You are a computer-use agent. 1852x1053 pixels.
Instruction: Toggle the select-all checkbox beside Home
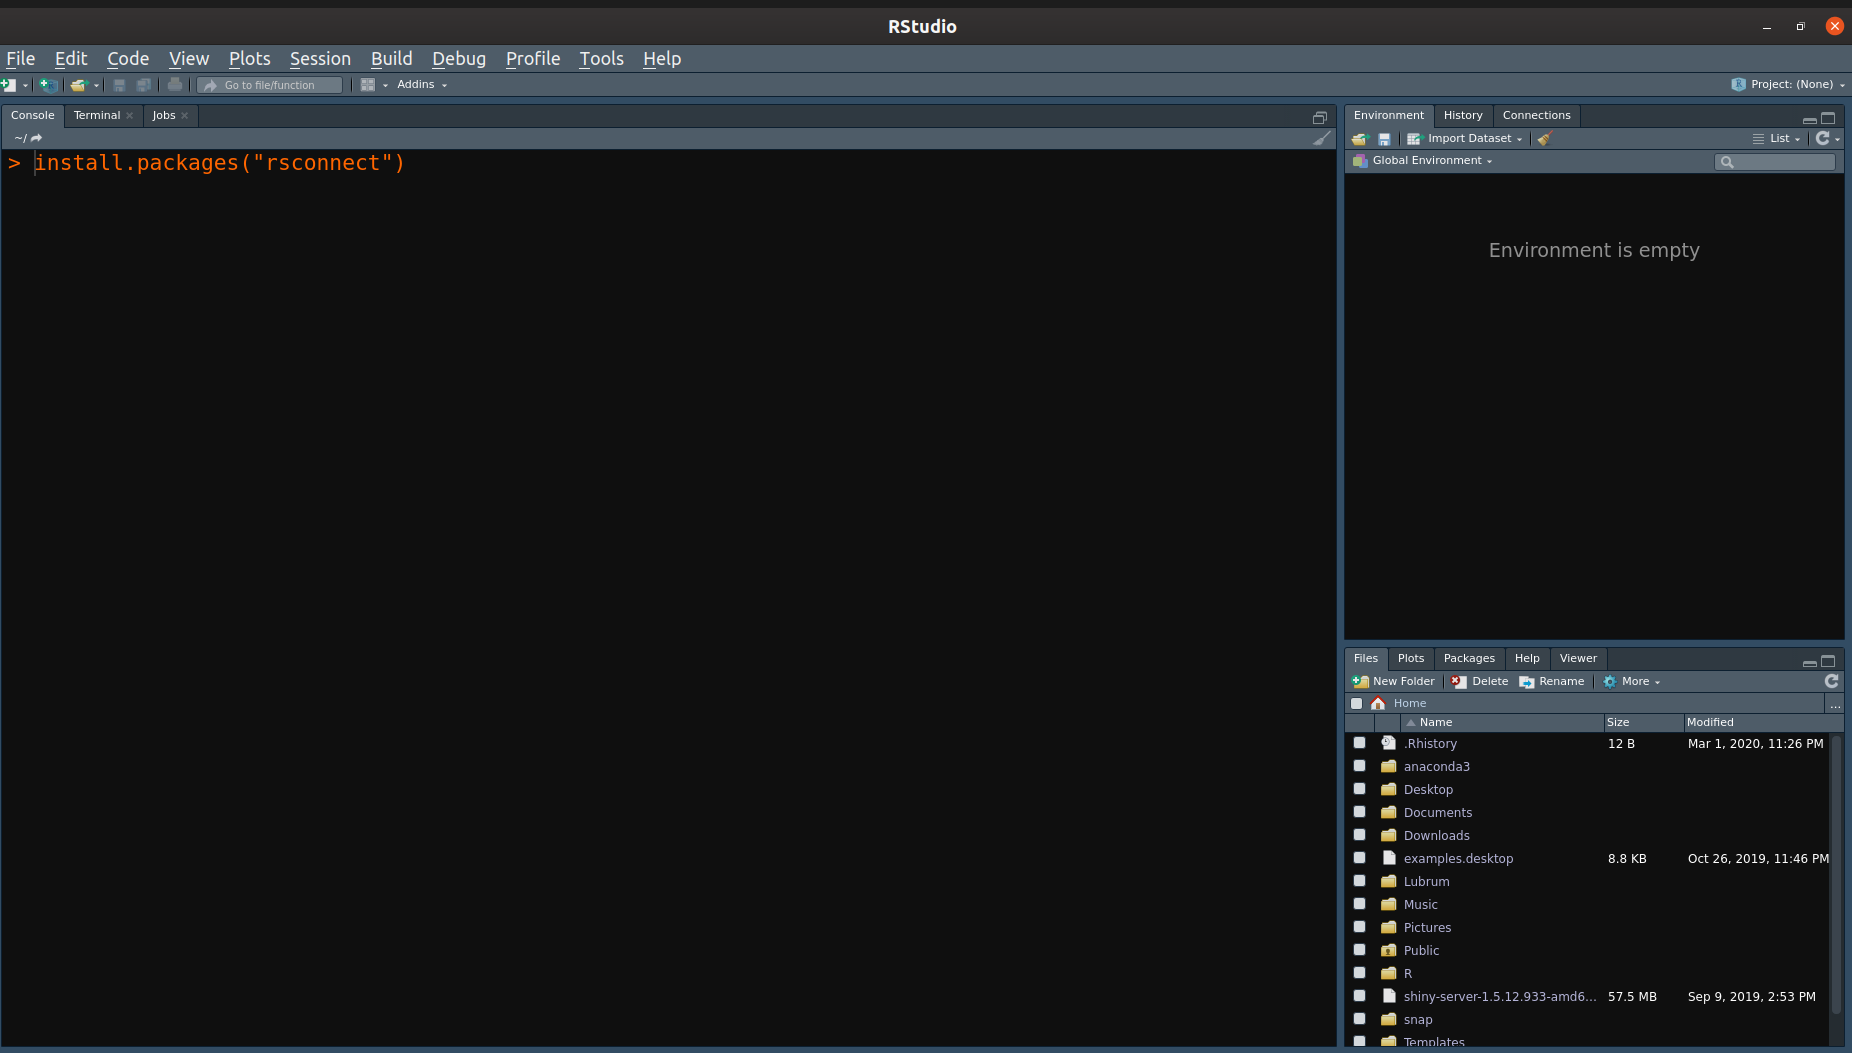pyautogui.click(x=1356, y=703)
